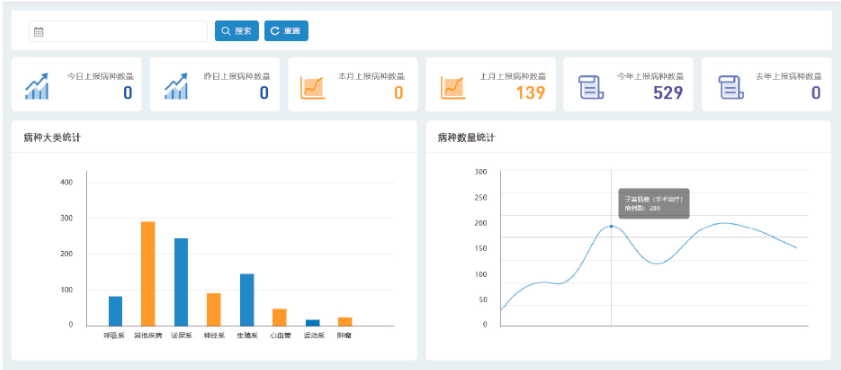Click the 本月上报病种数量 label
The height and width of the screenshot is (370, 841).
tap(372, 76)
